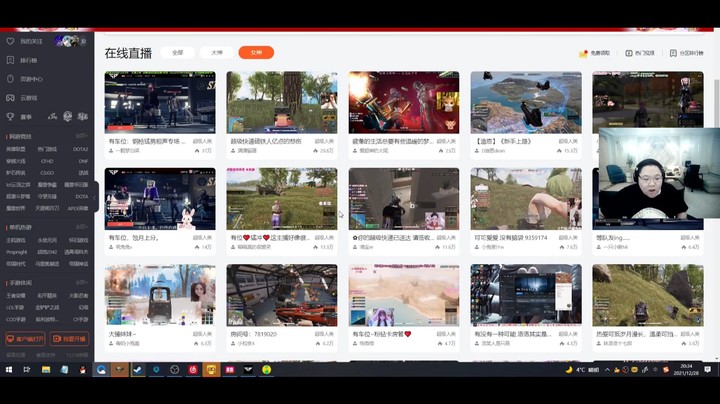Open the DOTA2 category
This screenshot has height=404, width=720.
(80, 149)
